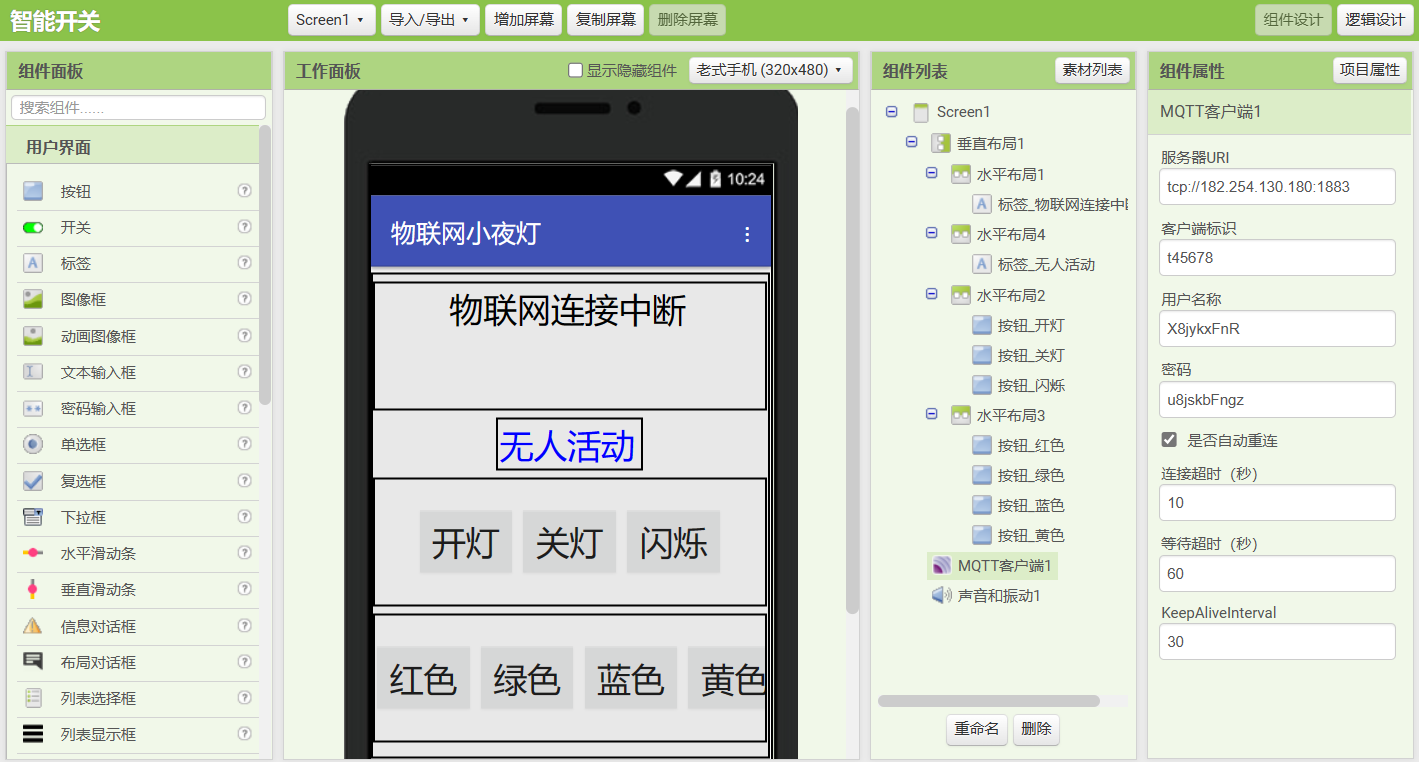The height and width of the screenshot is (762, 1419).
Task: Click the 复制屏幕 button
Action: coord(605,20)
